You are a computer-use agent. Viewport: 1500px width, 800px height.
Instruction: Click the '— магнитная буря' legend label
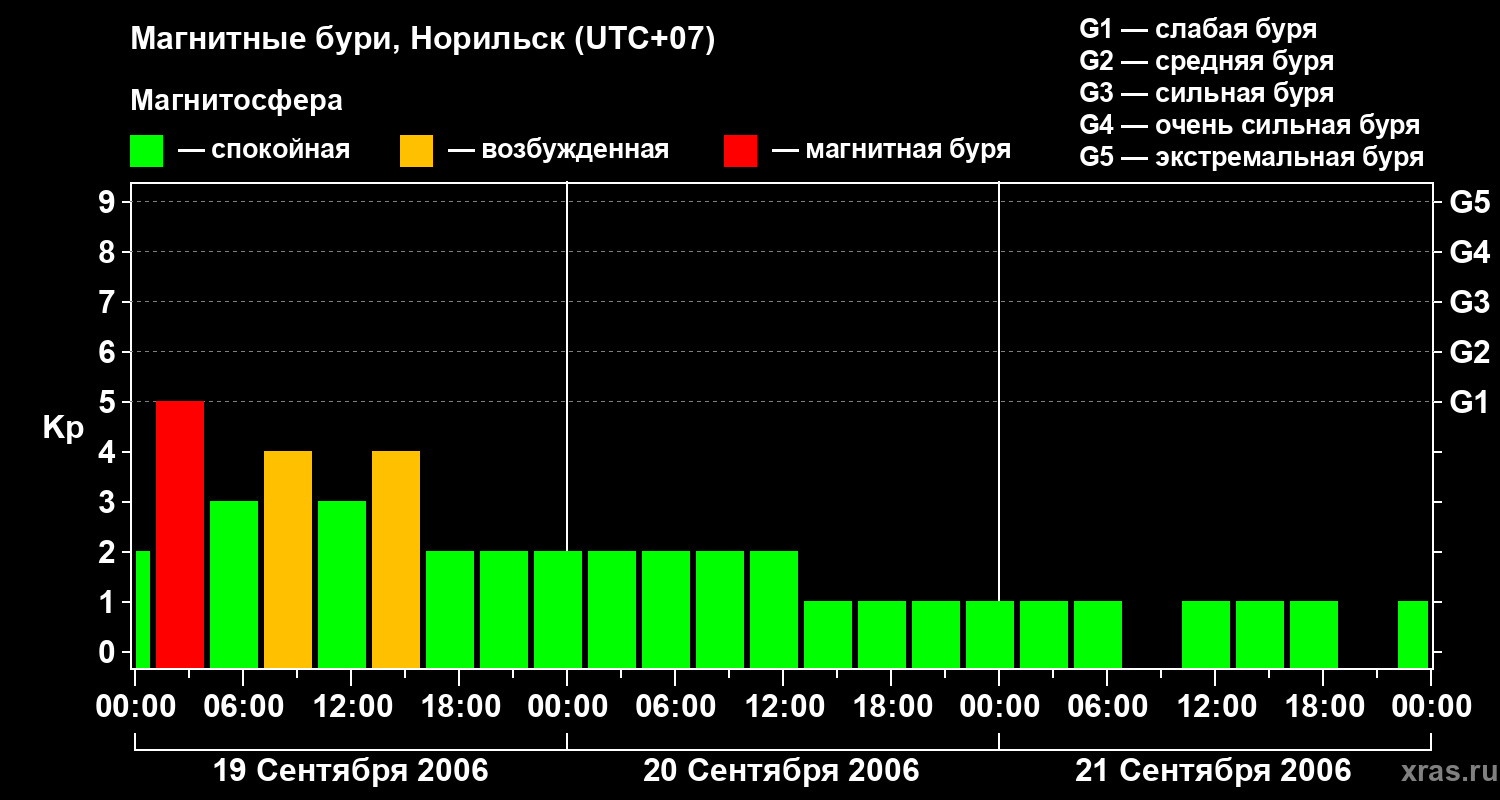coord(892,151)
